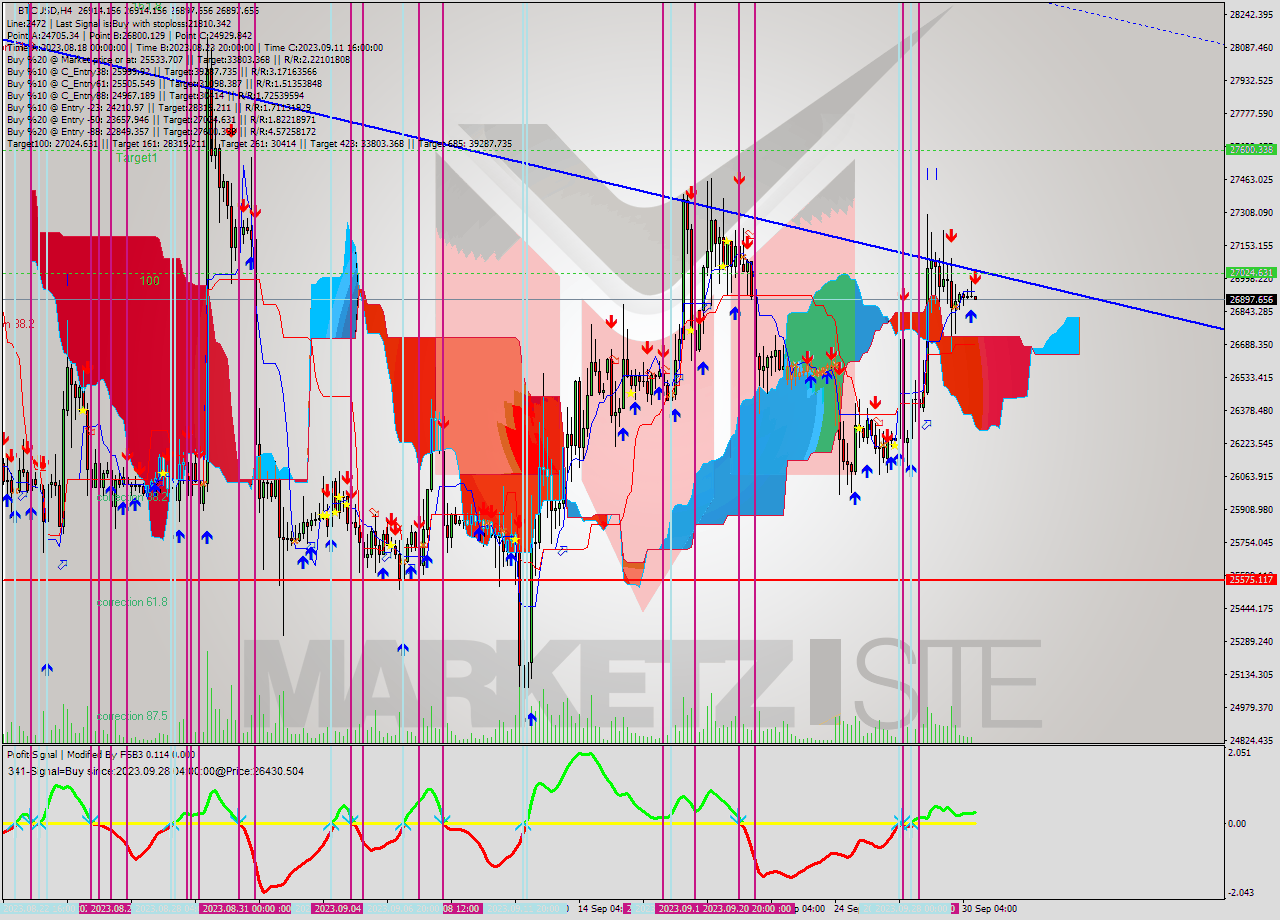Viewport: 1280px width, 920px height.
Task: Click the green 27024.631 price tag
Action: (x=1250, y=272)
